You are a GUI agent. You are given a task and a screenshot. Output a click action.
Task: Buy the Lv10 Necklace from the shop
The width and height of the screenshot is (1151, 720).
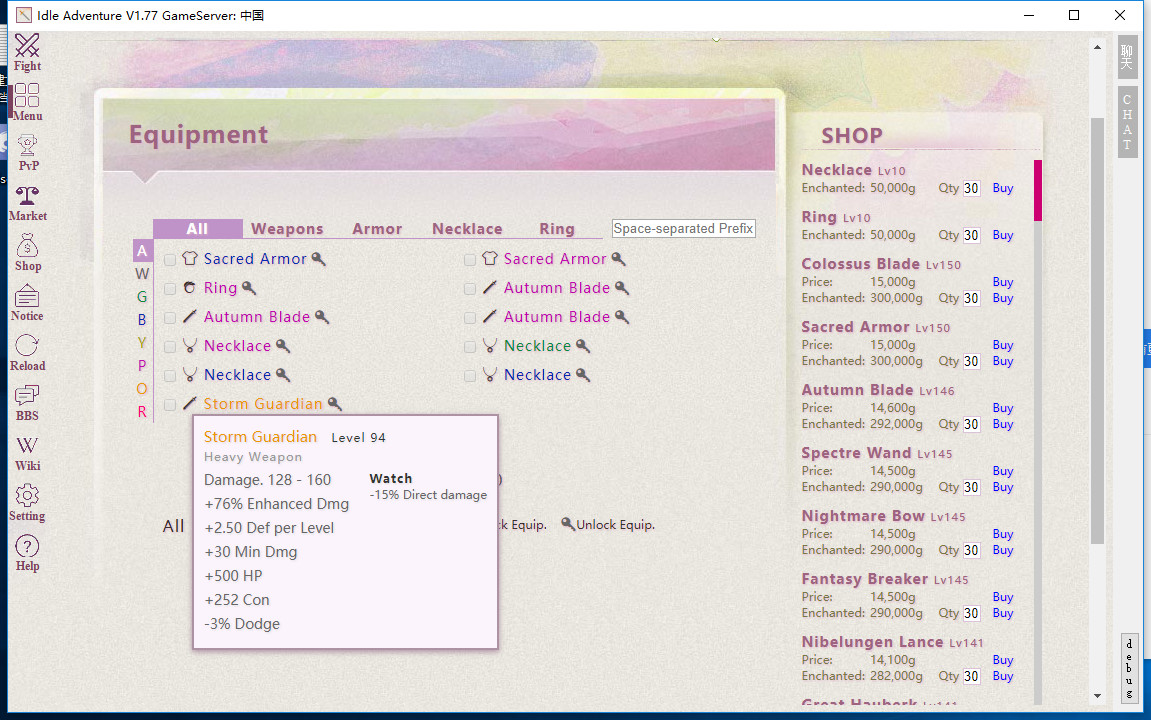pos(1002,188)
